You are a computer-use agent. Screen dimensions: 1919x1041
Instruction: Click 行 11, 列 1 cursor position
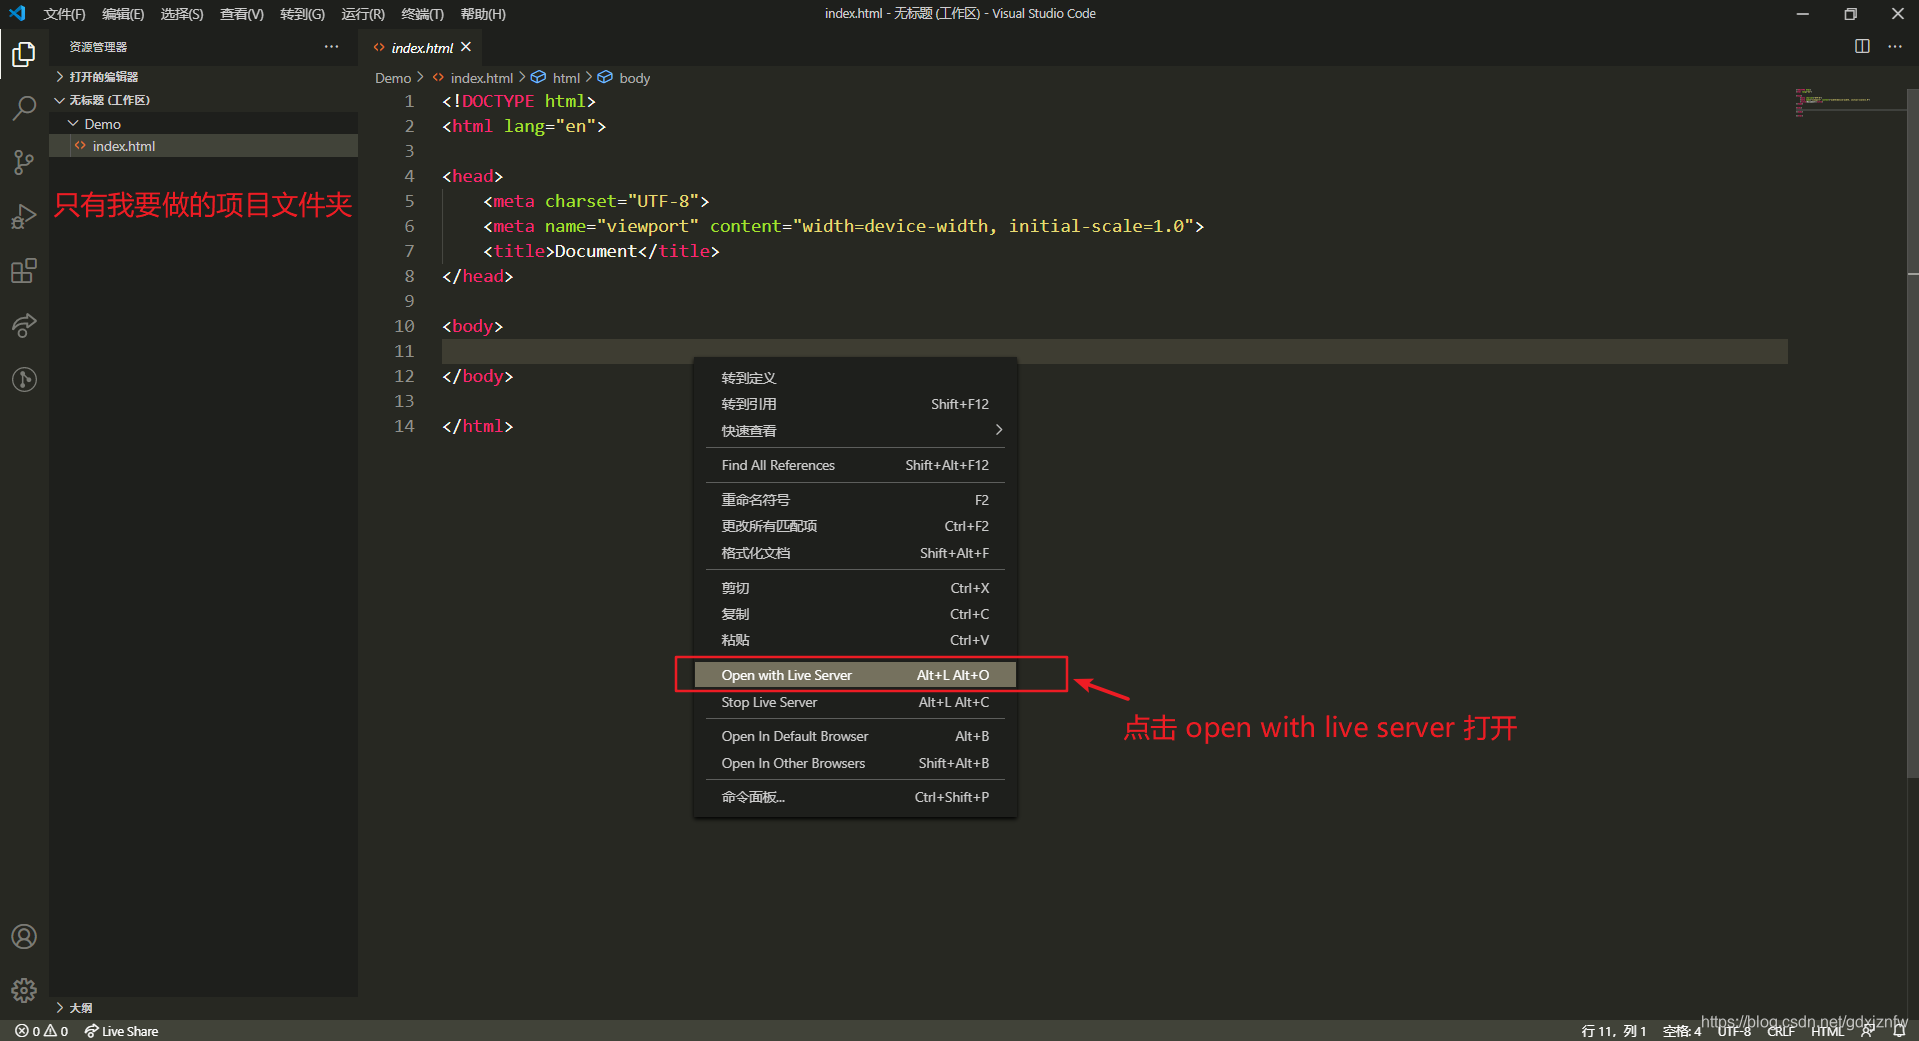coord(1613,1031)
